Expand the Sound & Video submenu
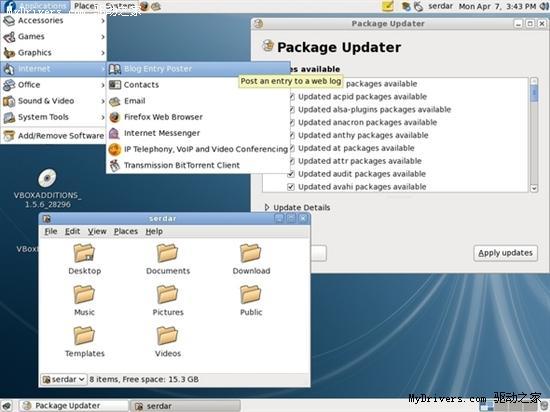550x412 pixels. (x=53, y=101)
